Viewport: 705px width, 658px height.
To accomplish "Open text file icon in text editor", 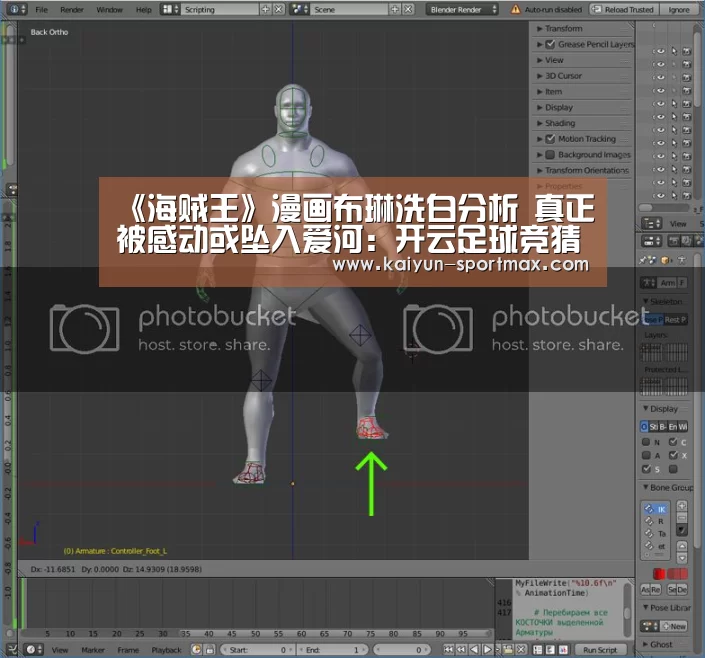I will click(508, 649).
